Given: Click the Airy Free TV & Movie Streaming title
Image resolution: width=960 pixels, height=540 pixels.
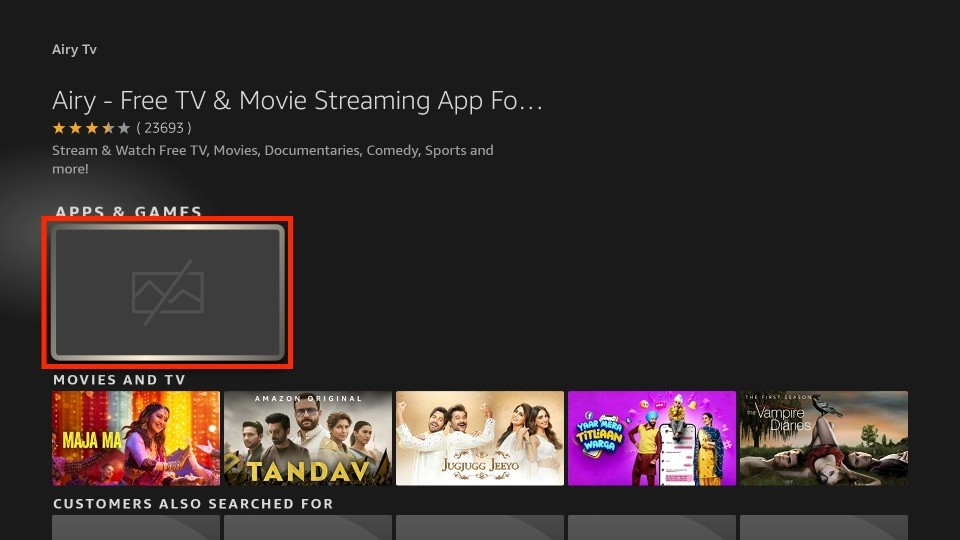Looking at the screenshot, I should pos(298,100).
